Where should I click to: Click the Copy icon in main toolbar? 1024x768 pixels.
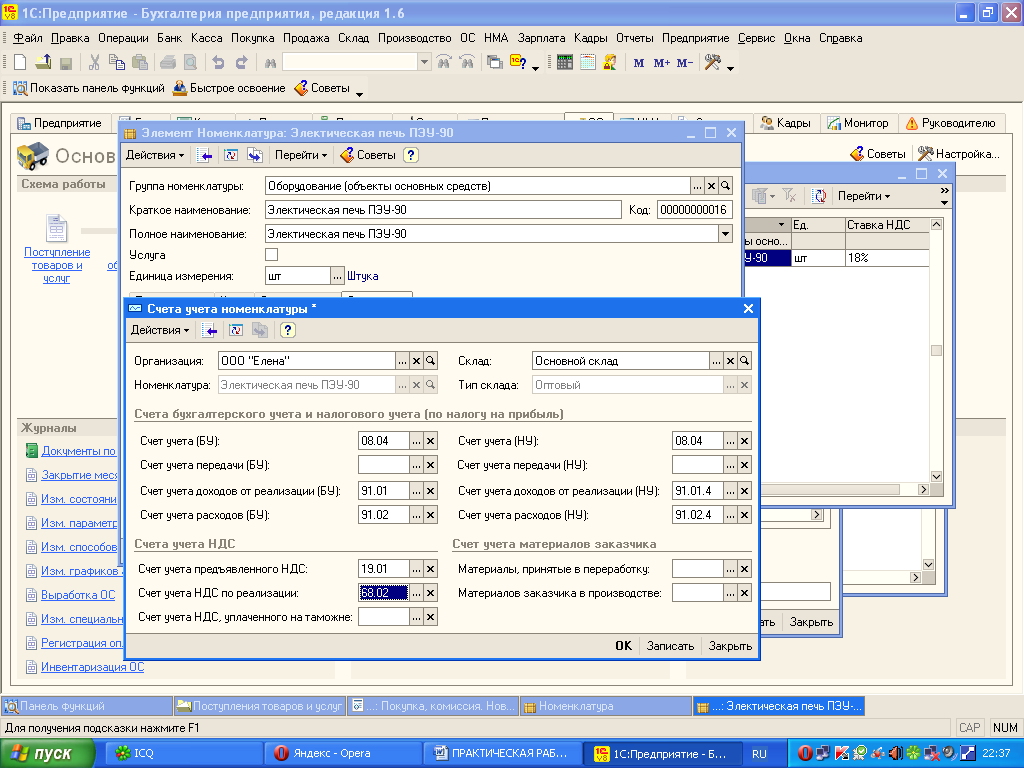pyautogui.click(x=117, y=63)
